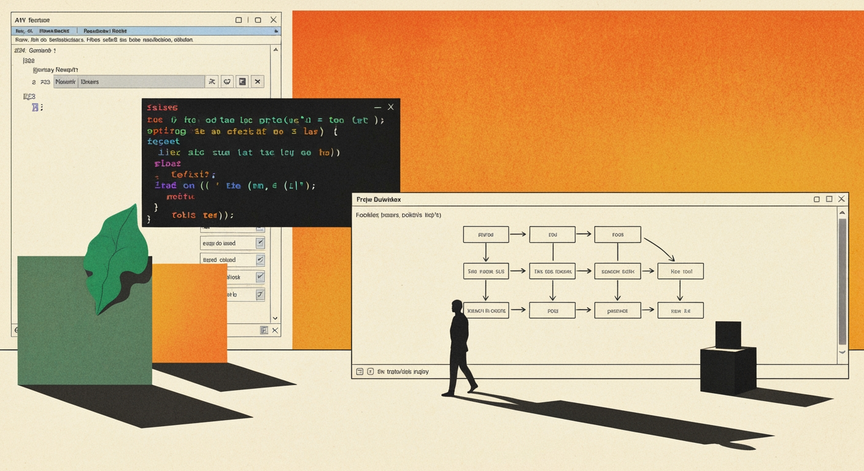Click the second node in the flowchart's middle row
The image size is (864, 471).
(x=552, y=271)
